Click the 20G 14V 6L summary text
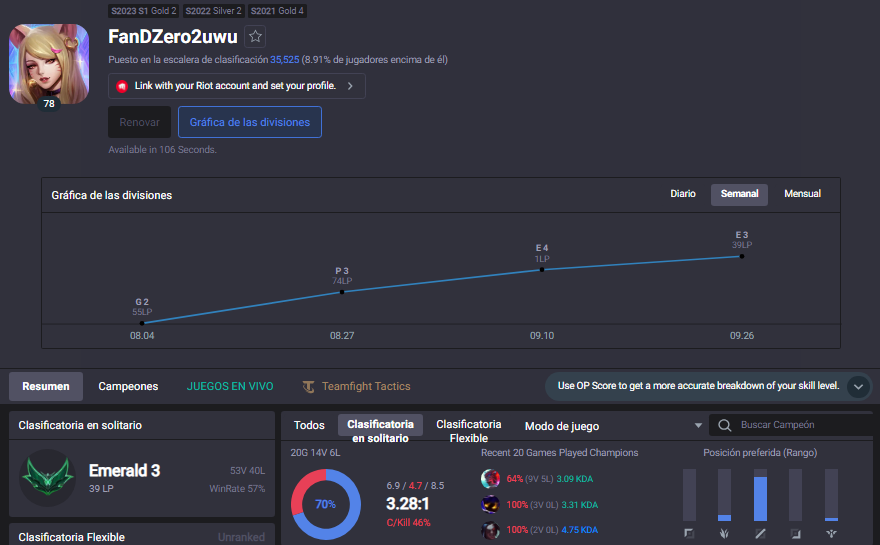The width and height of the screenshot is (880, 545). tap(315, 453)
